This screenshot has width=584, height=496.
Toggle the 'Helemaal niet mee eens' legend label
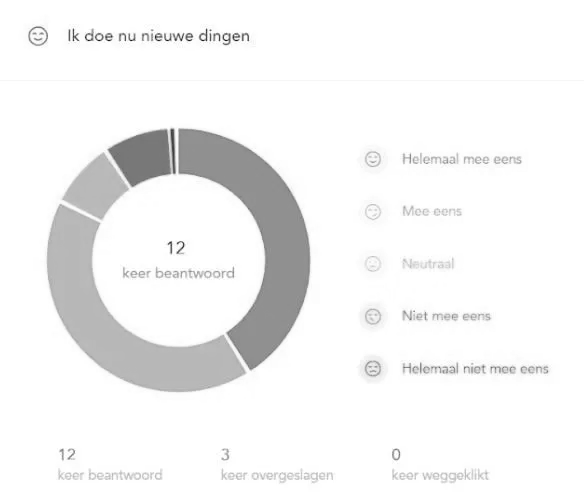tap(475, 369)
